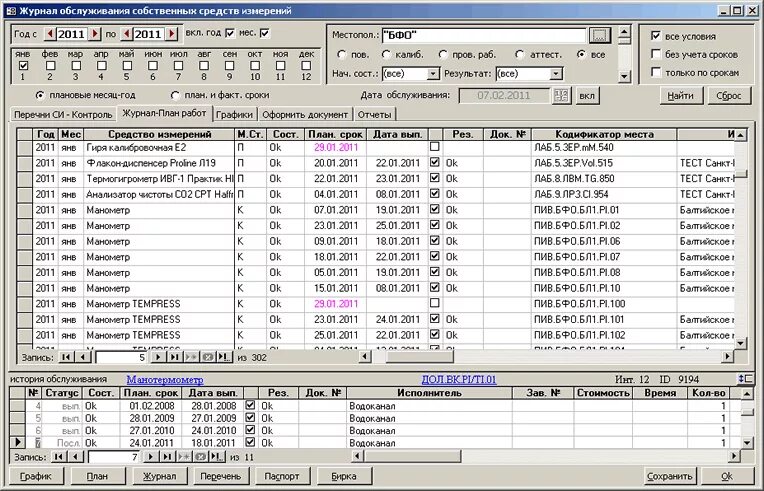Sort by "План. срок" column header in journal

tap(335, 134)
